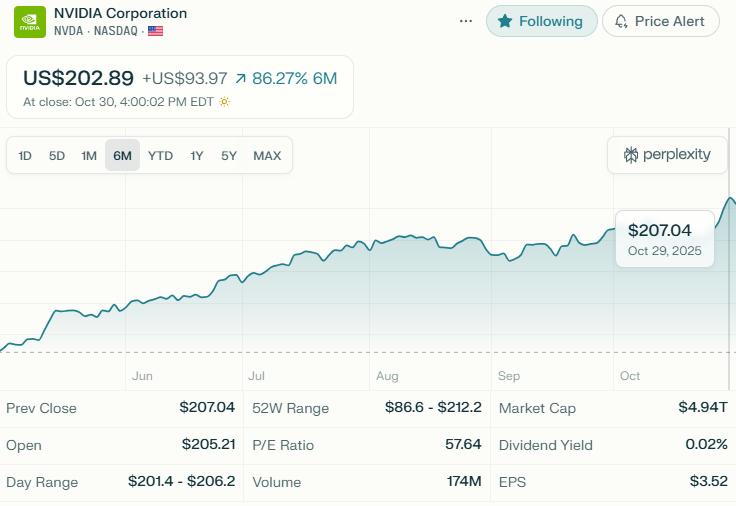Select the 1Y chart range
Viewport: 736px width, 506px height.
click(x=197, y=155)
